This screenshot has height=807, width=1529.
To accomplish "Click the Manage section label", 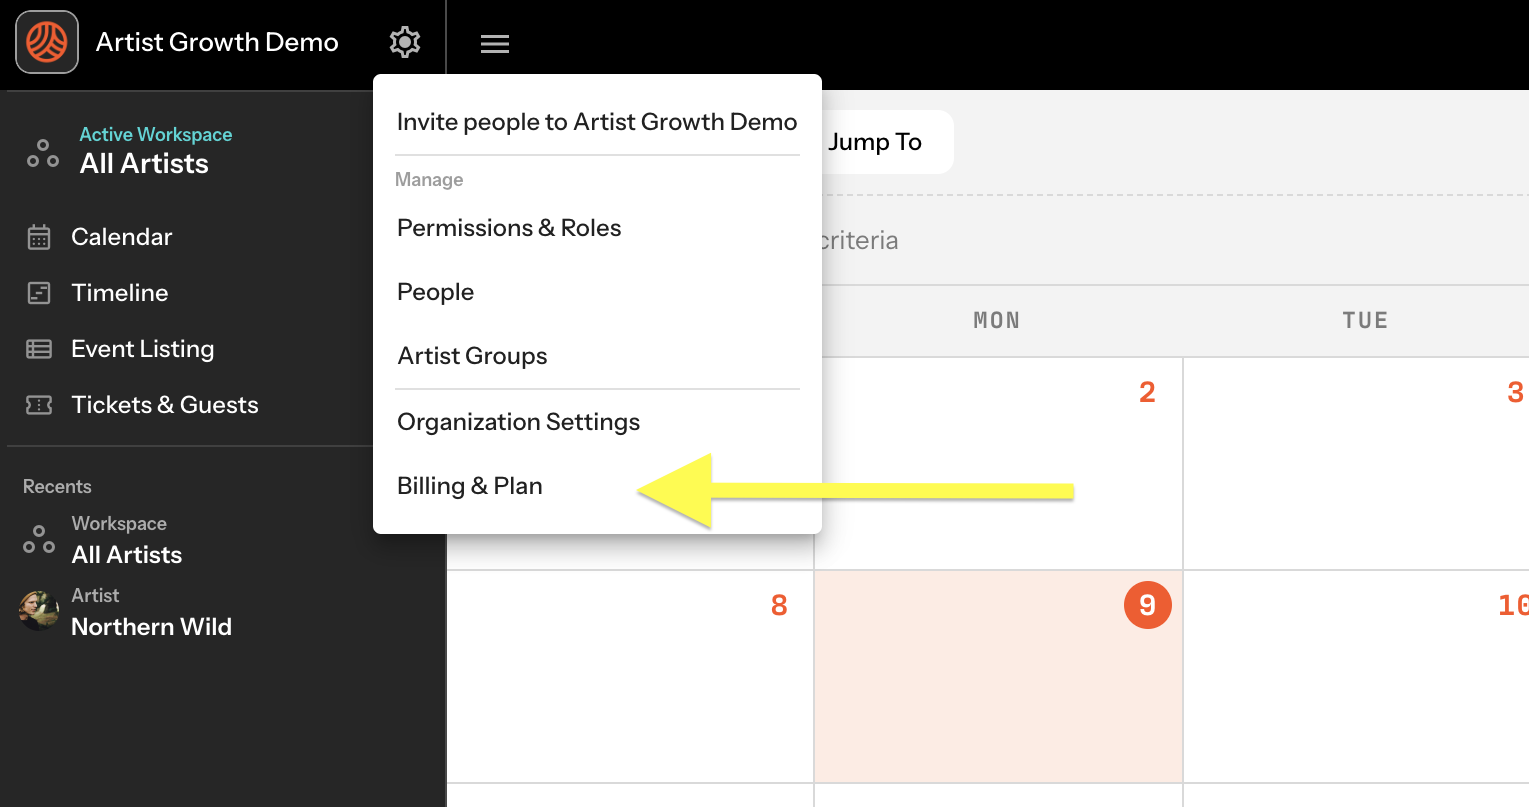I will 429,180.
